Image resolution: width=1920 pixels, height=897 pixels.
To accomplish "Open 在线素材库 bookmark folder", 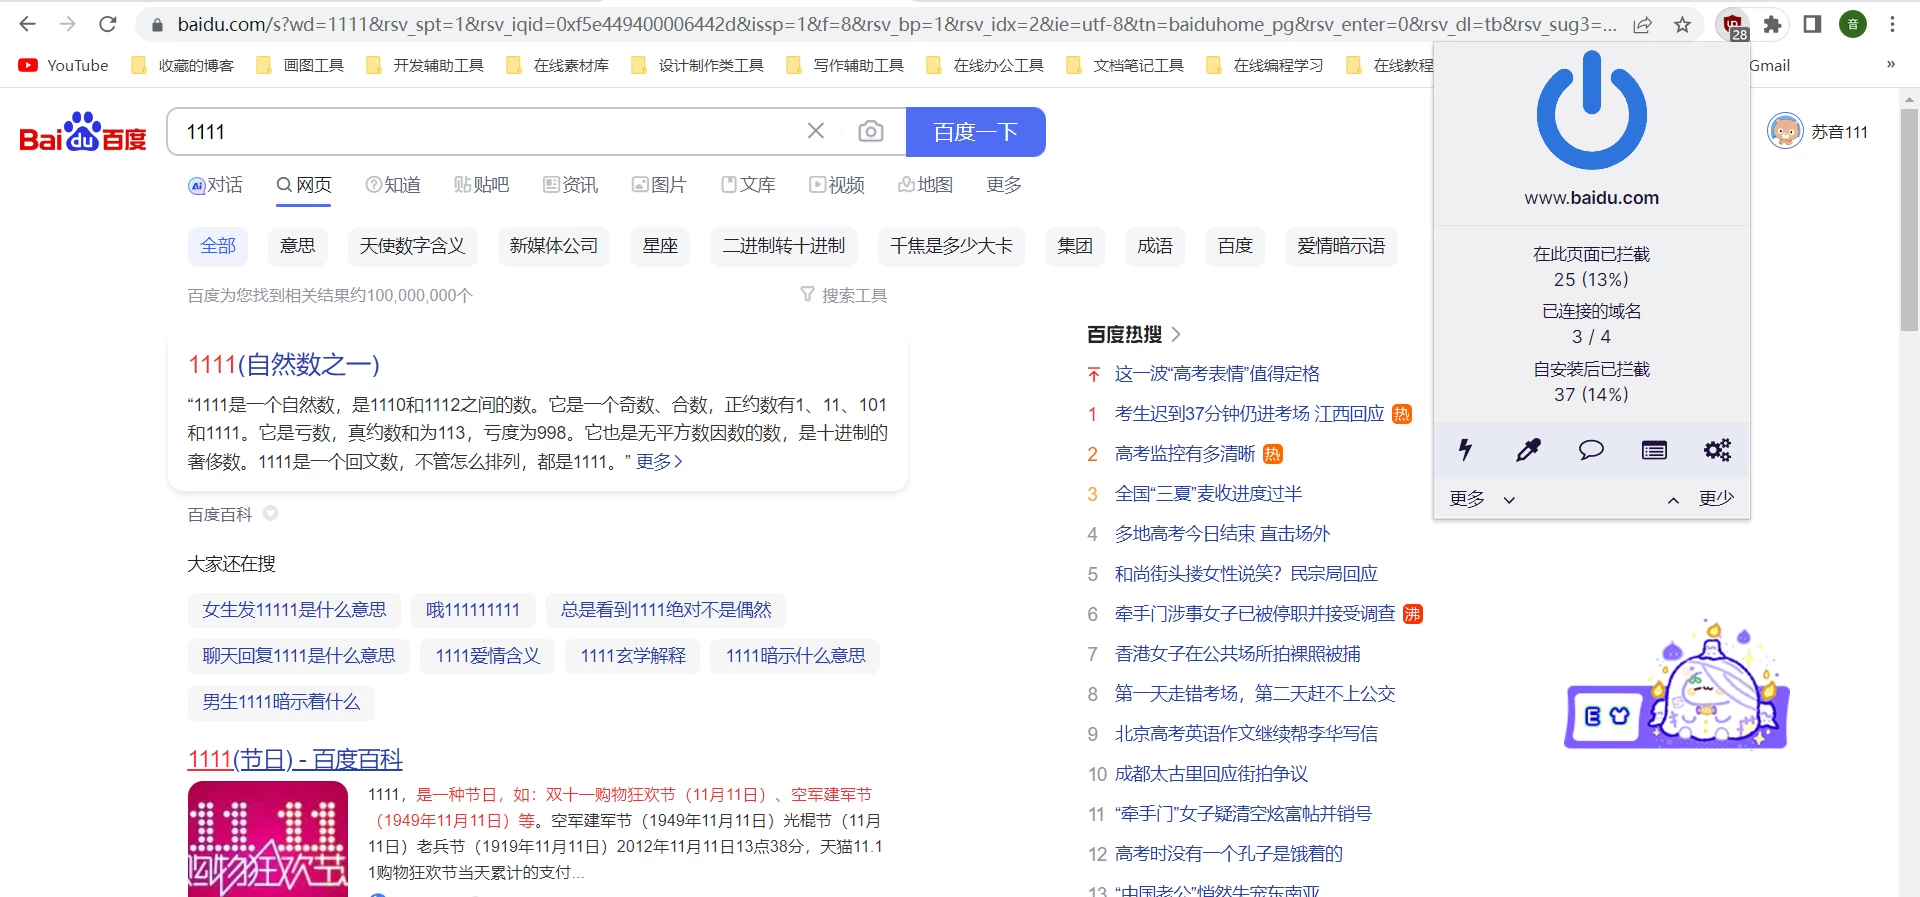I will pos(558,65).
